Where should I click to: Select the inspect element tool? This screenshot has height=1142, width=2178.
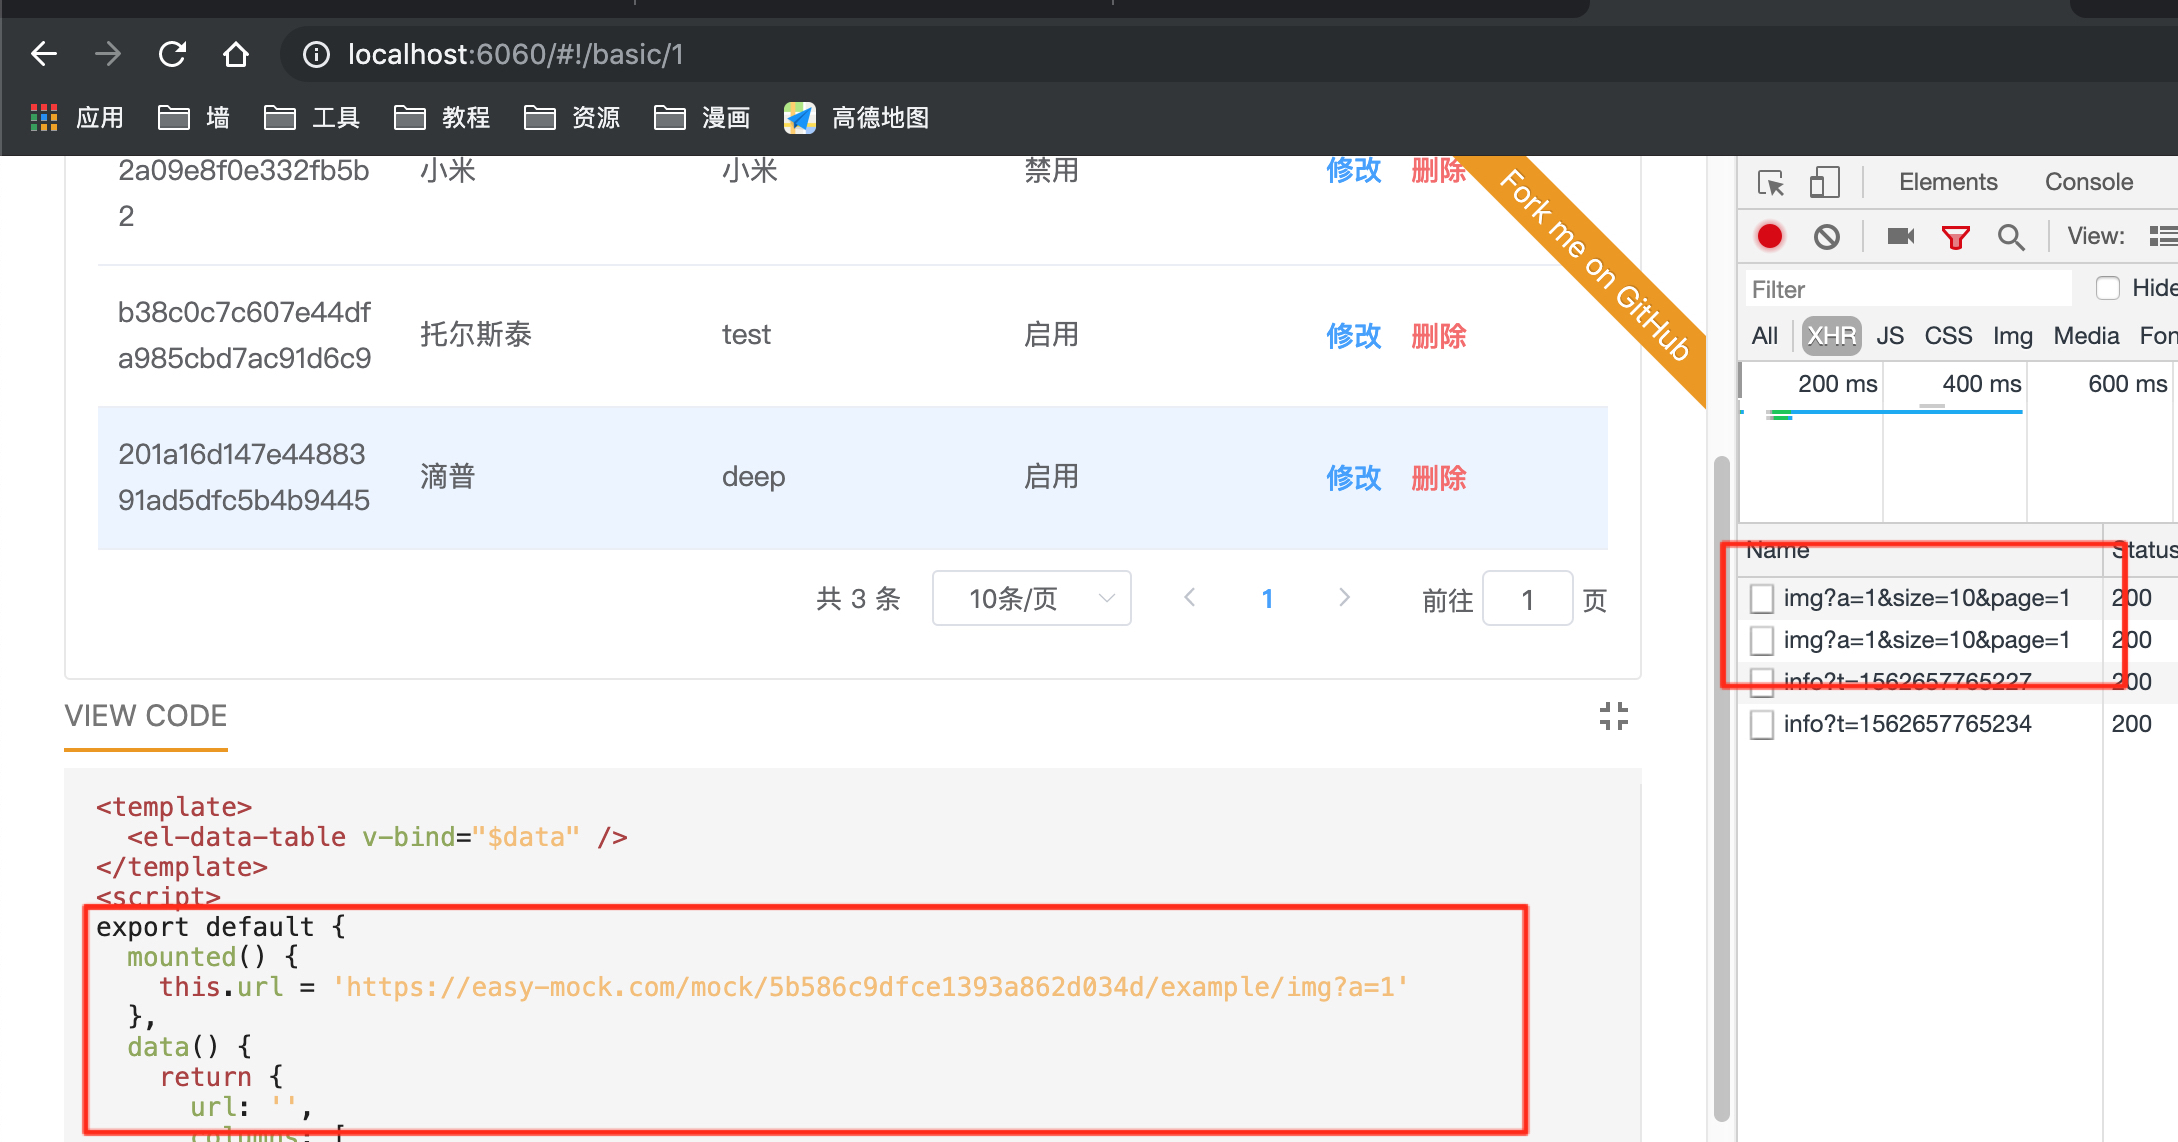[1770, 182]
